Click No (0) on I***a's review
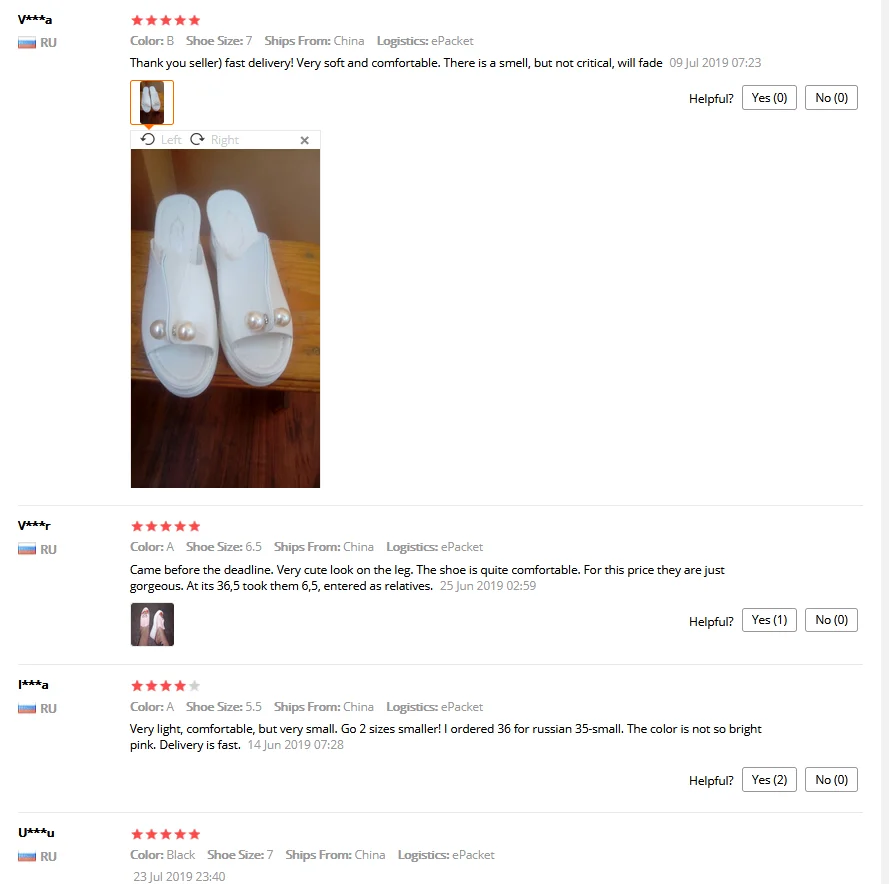 tap(831, 780)
